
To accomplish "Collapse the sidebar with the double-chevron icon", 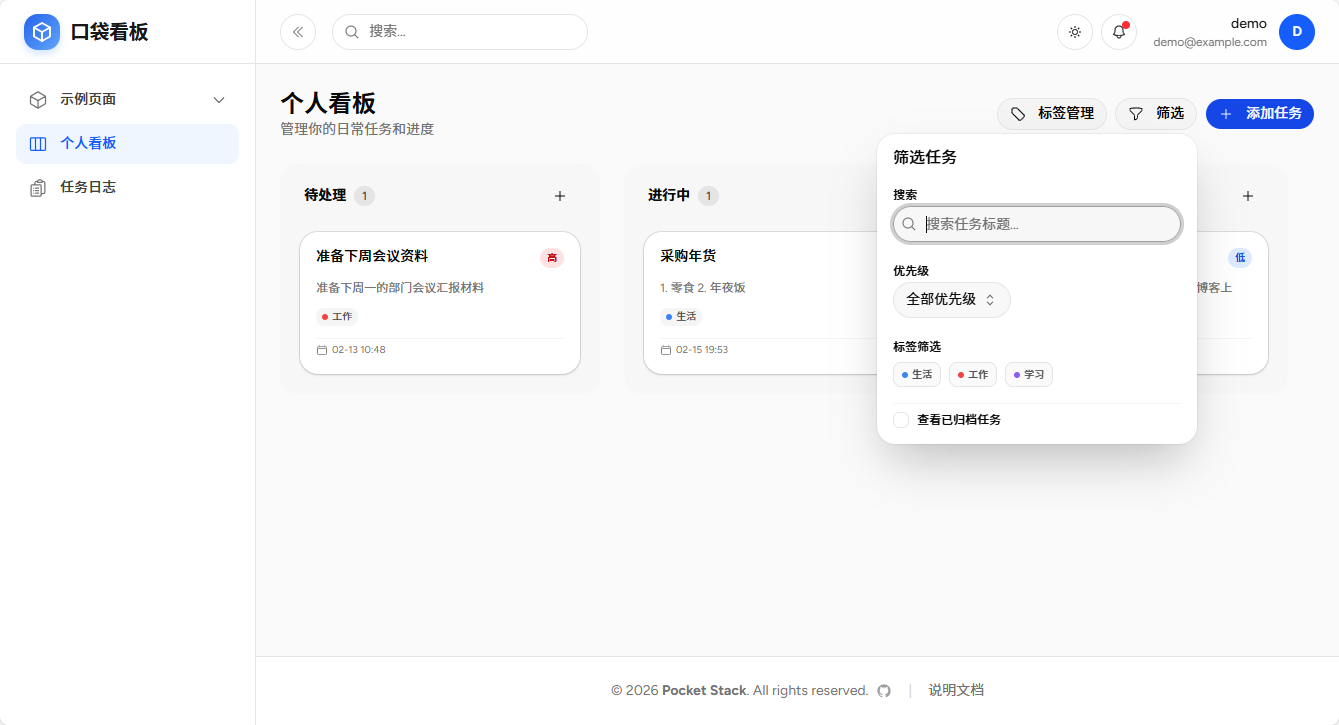I will pos(298,31).
